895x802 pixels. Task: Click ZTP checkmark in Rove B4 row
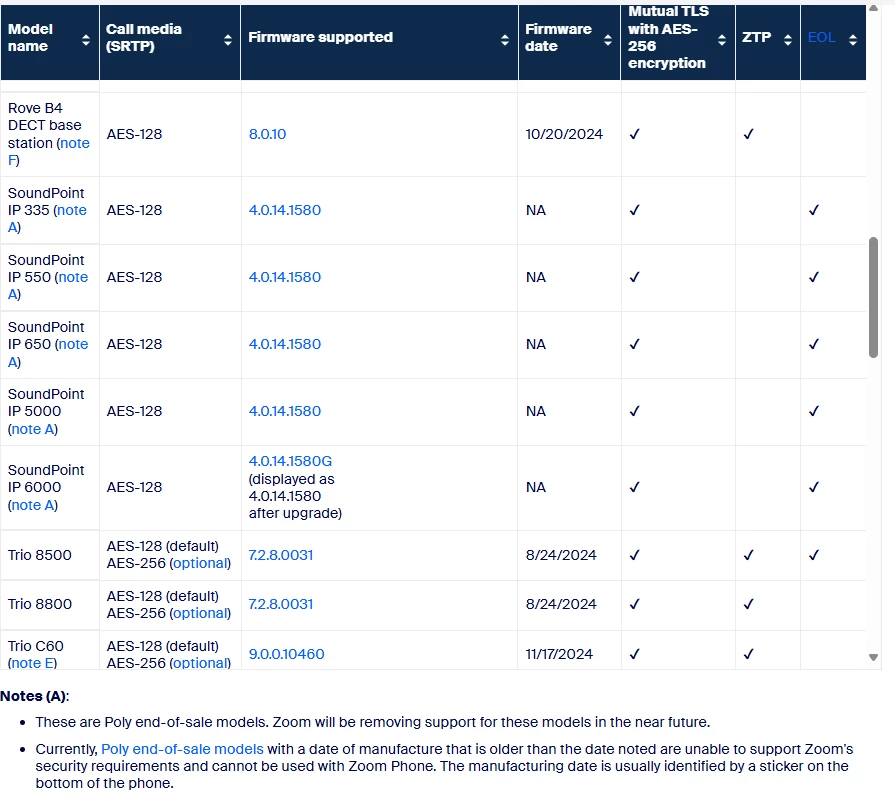(x=748, y=134)
